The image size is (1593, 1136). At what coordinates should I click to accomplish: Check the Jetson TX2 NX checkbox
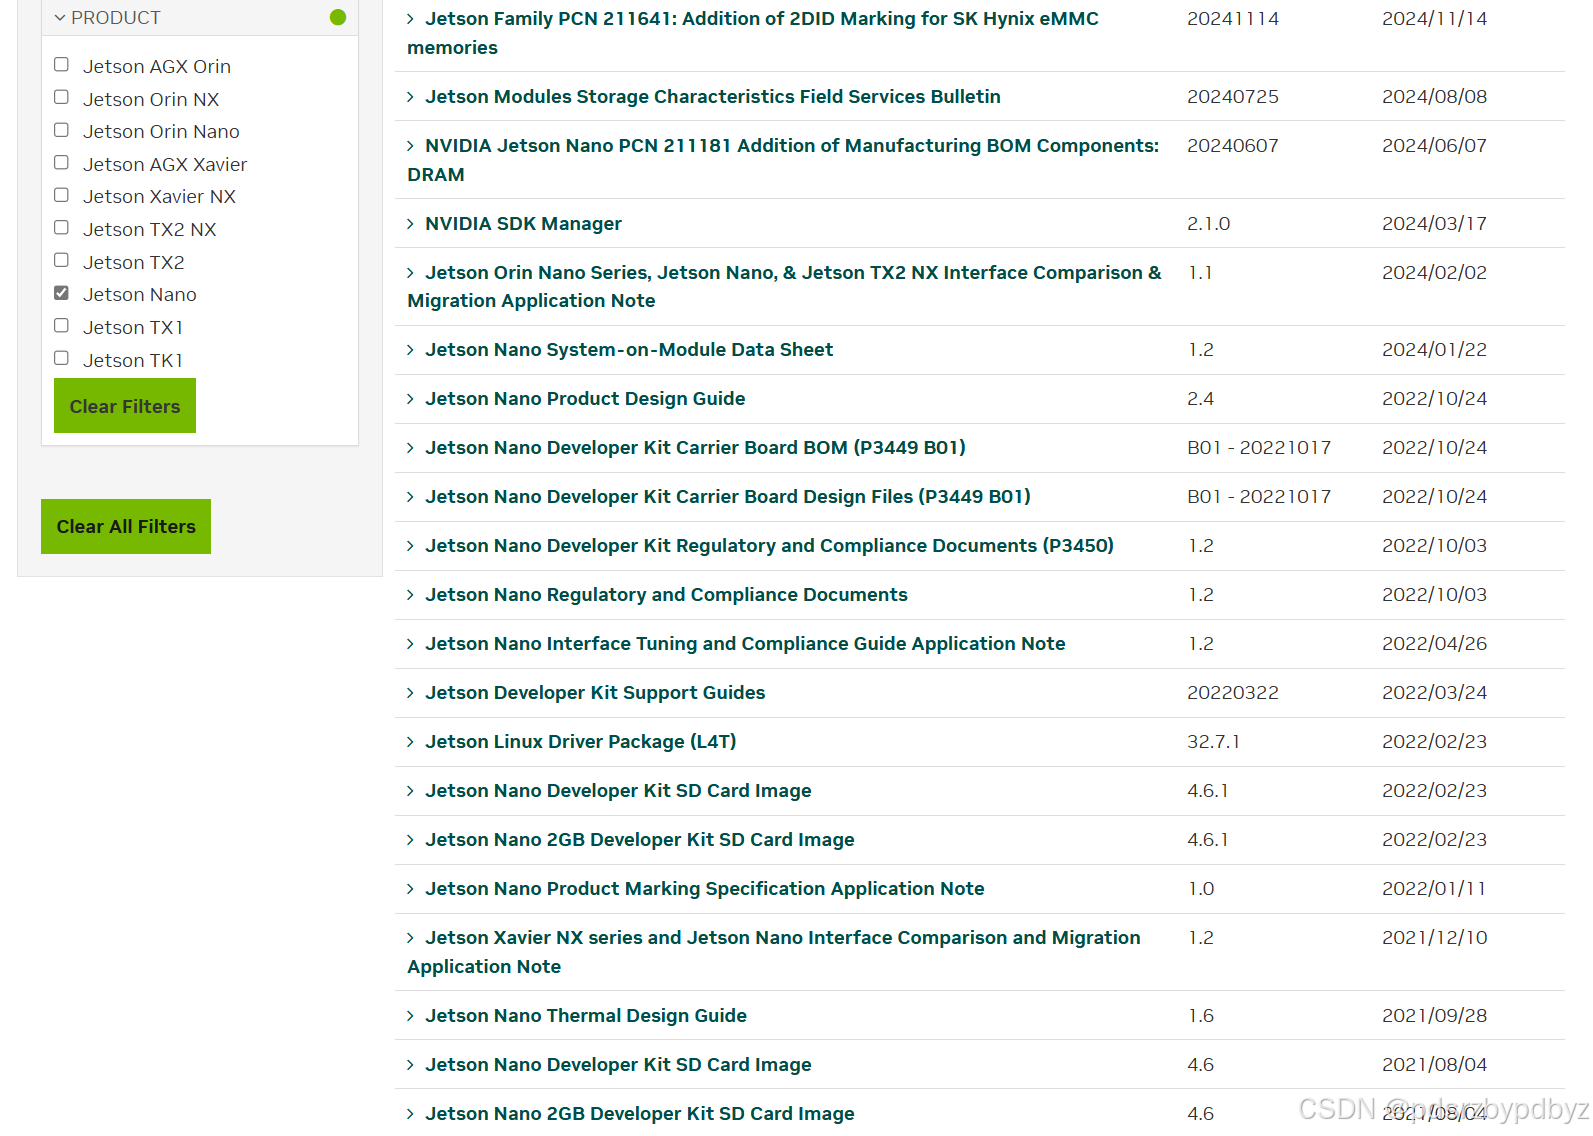[x=61, y=228]
